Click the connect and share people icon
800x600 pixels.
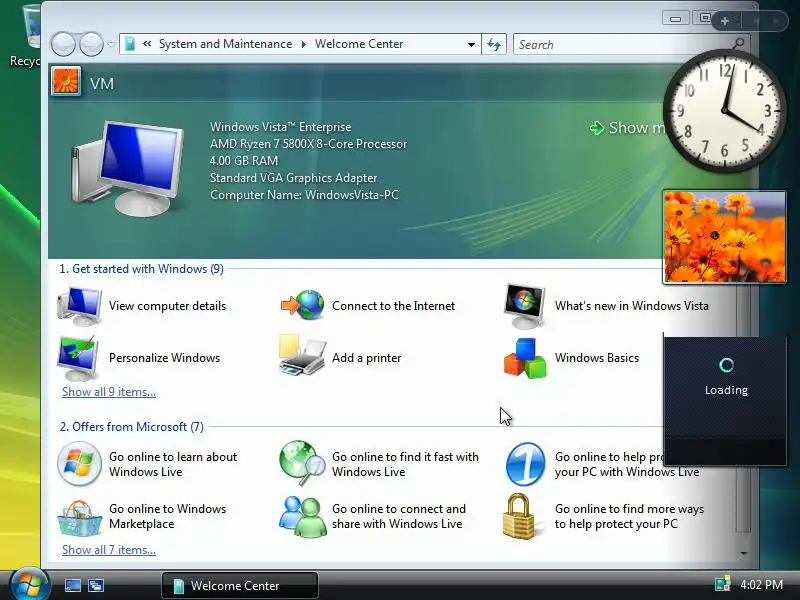tap(303, 517)
